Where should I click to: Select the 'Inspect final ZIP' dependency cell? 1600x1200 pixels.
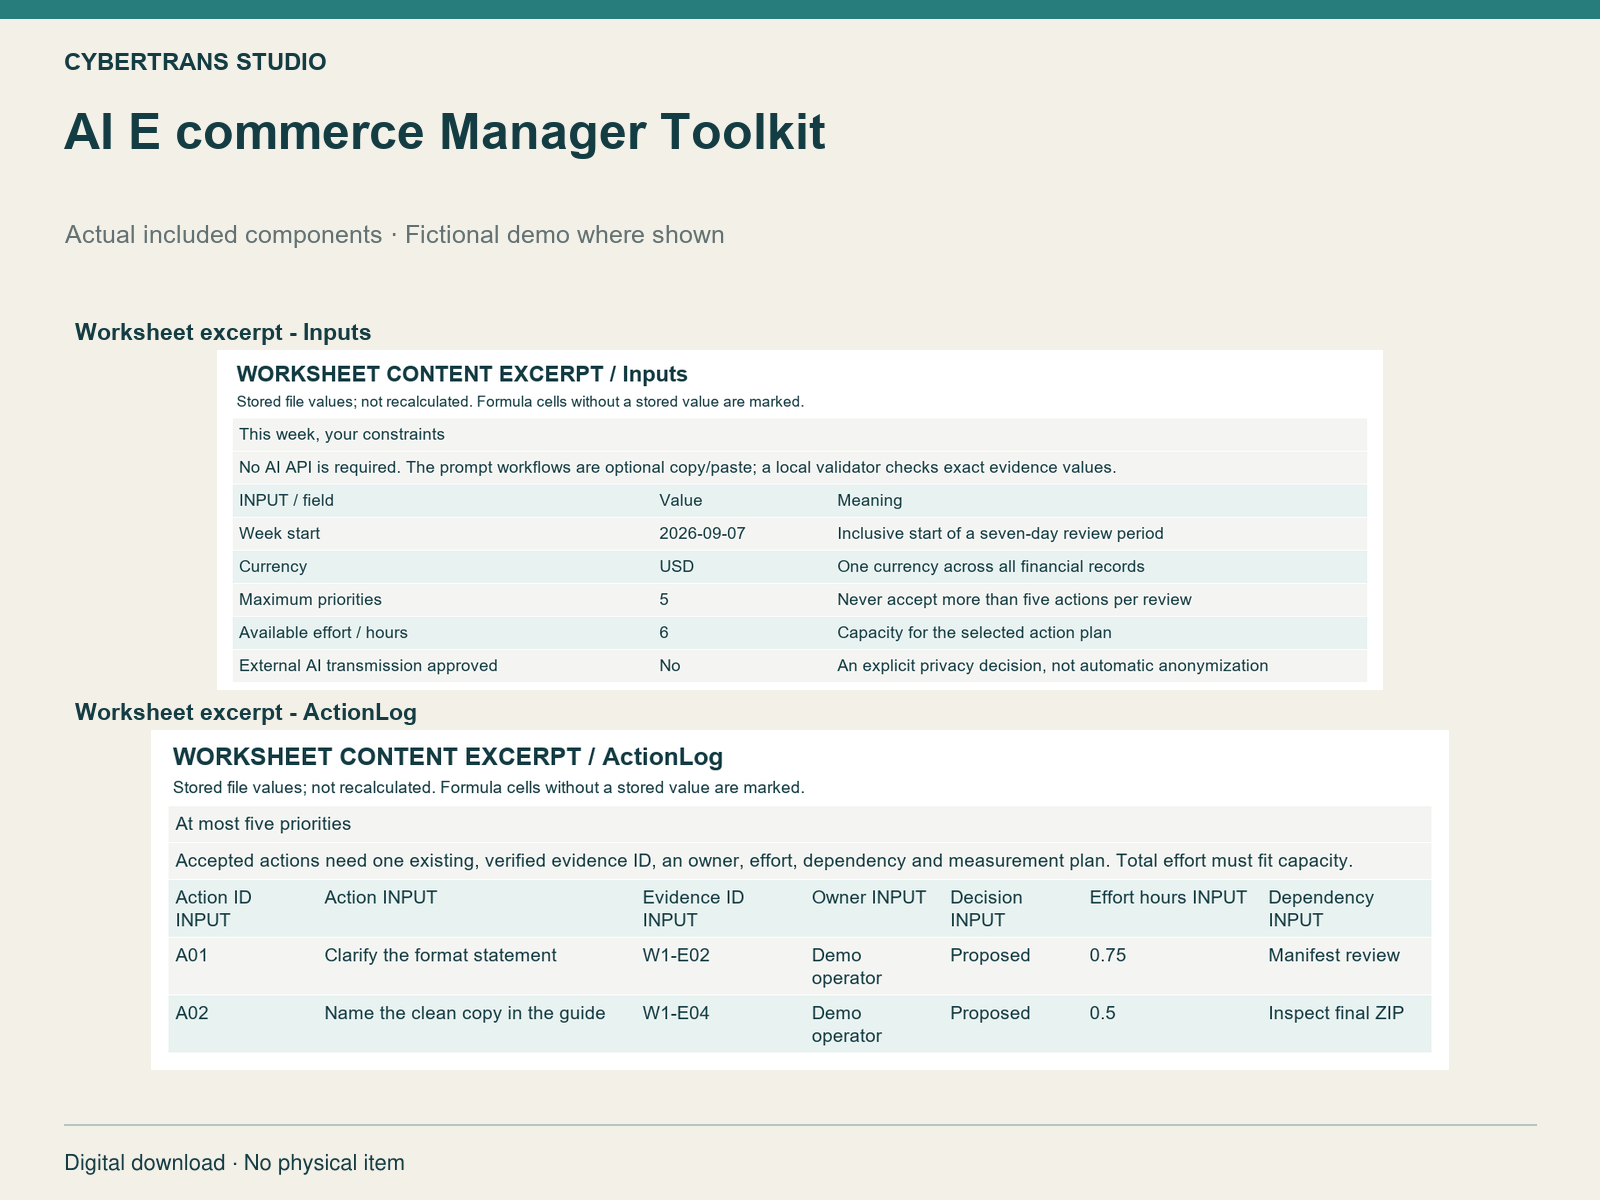(1336, 1013)
